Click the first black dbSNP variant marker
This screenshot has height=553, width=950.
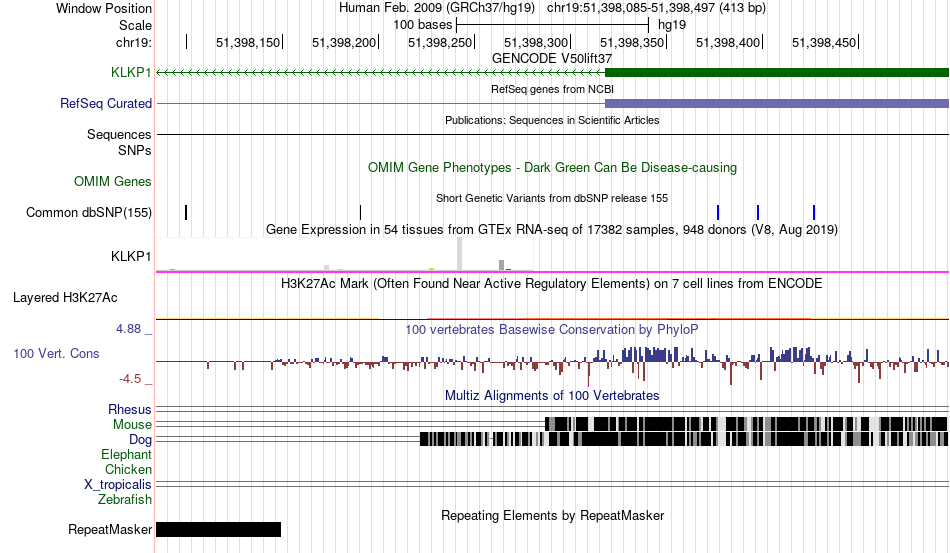pos(186,213)
